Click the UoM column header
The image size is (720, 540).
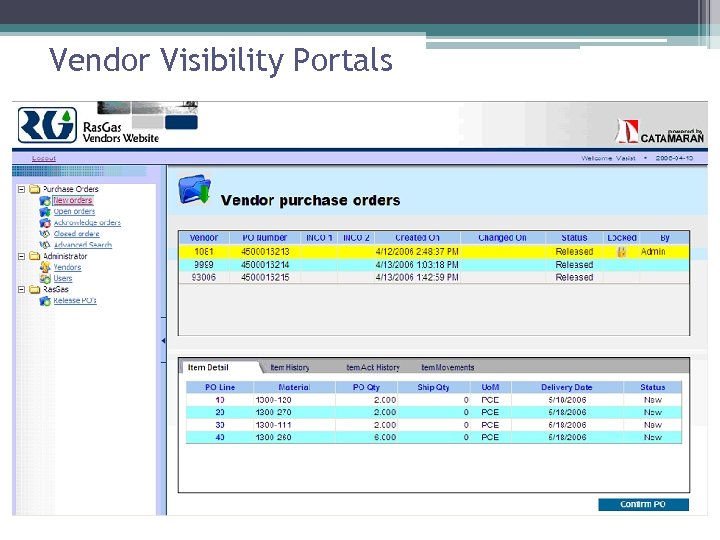point(490,387)
